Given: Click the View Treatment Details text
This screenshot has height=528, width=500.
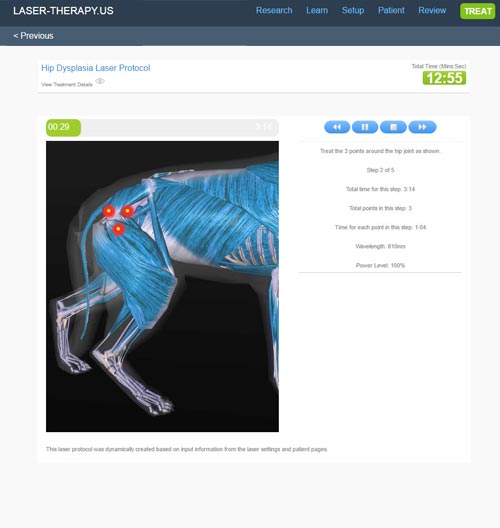Looking at the screenshot, I should pos(67,85).
